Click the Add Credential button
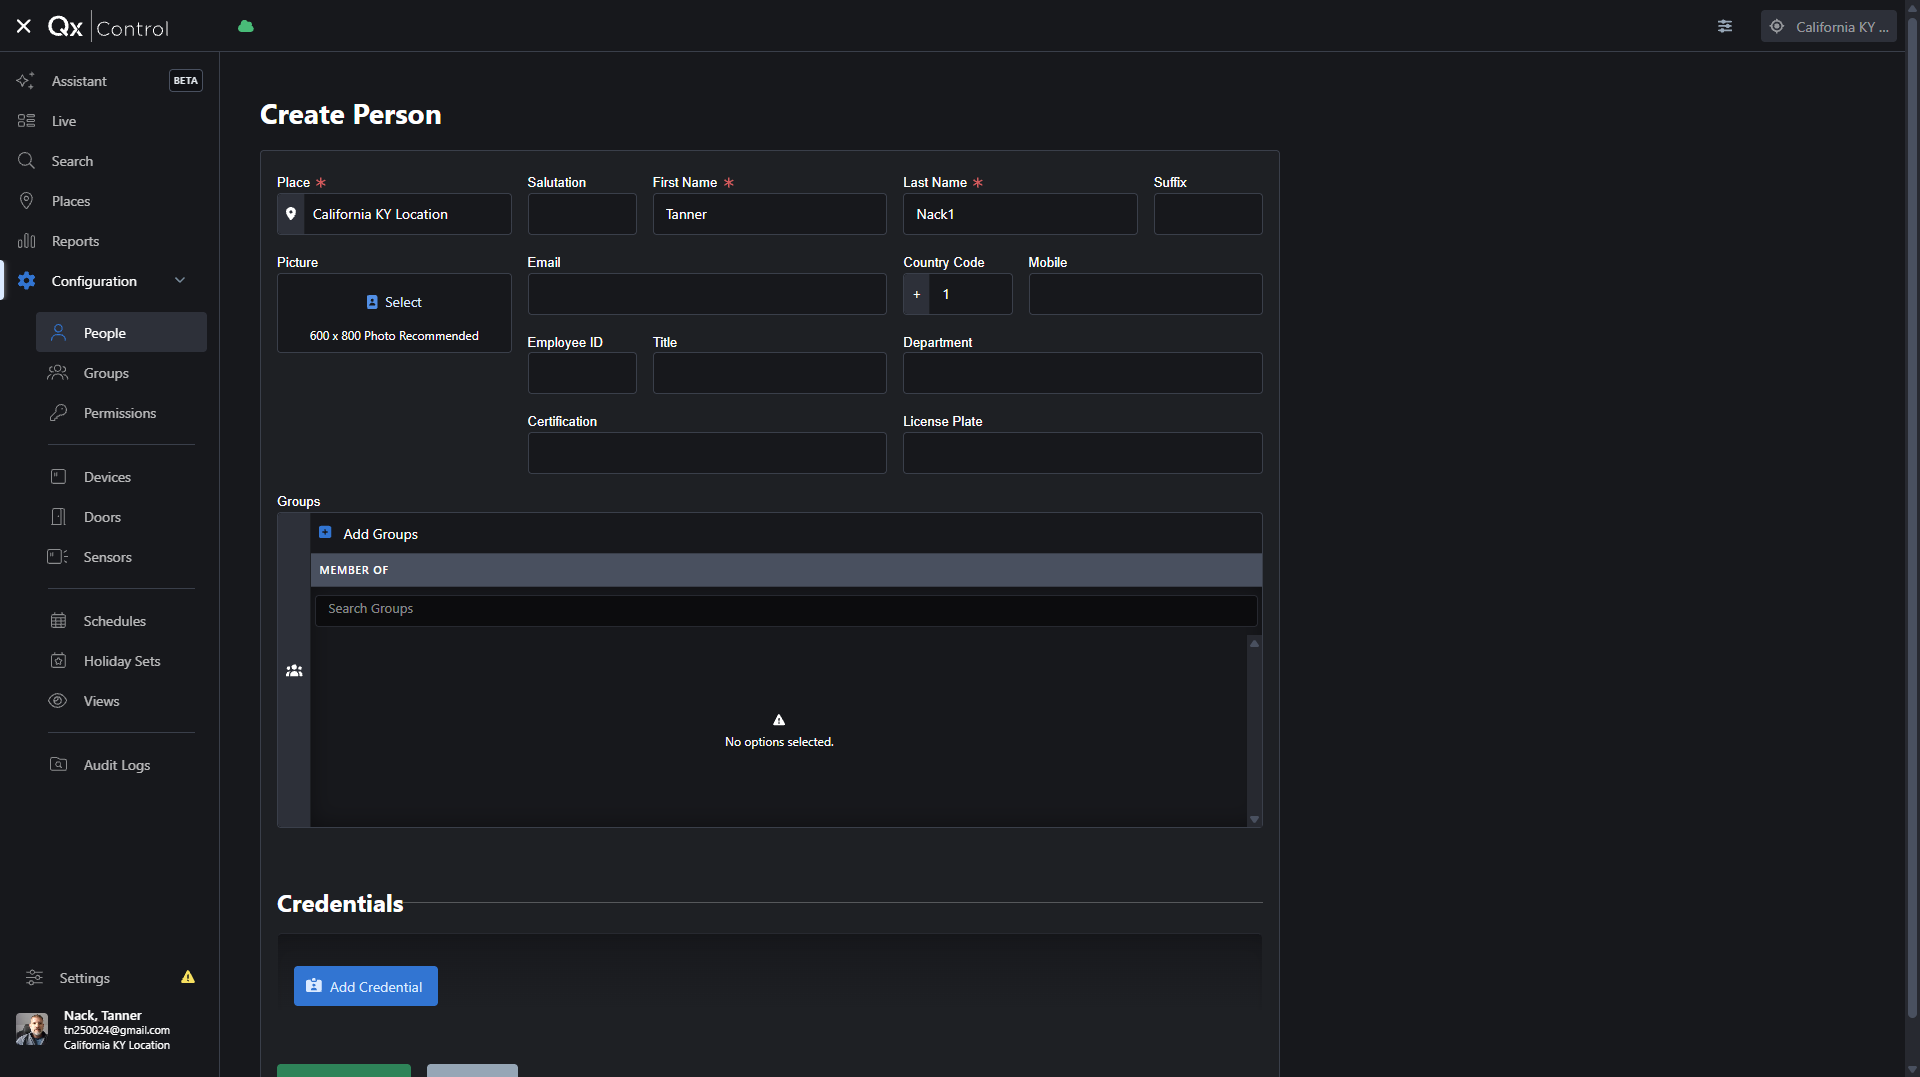This screenshot has height=1077, width=1920. [x=366, y=986]
